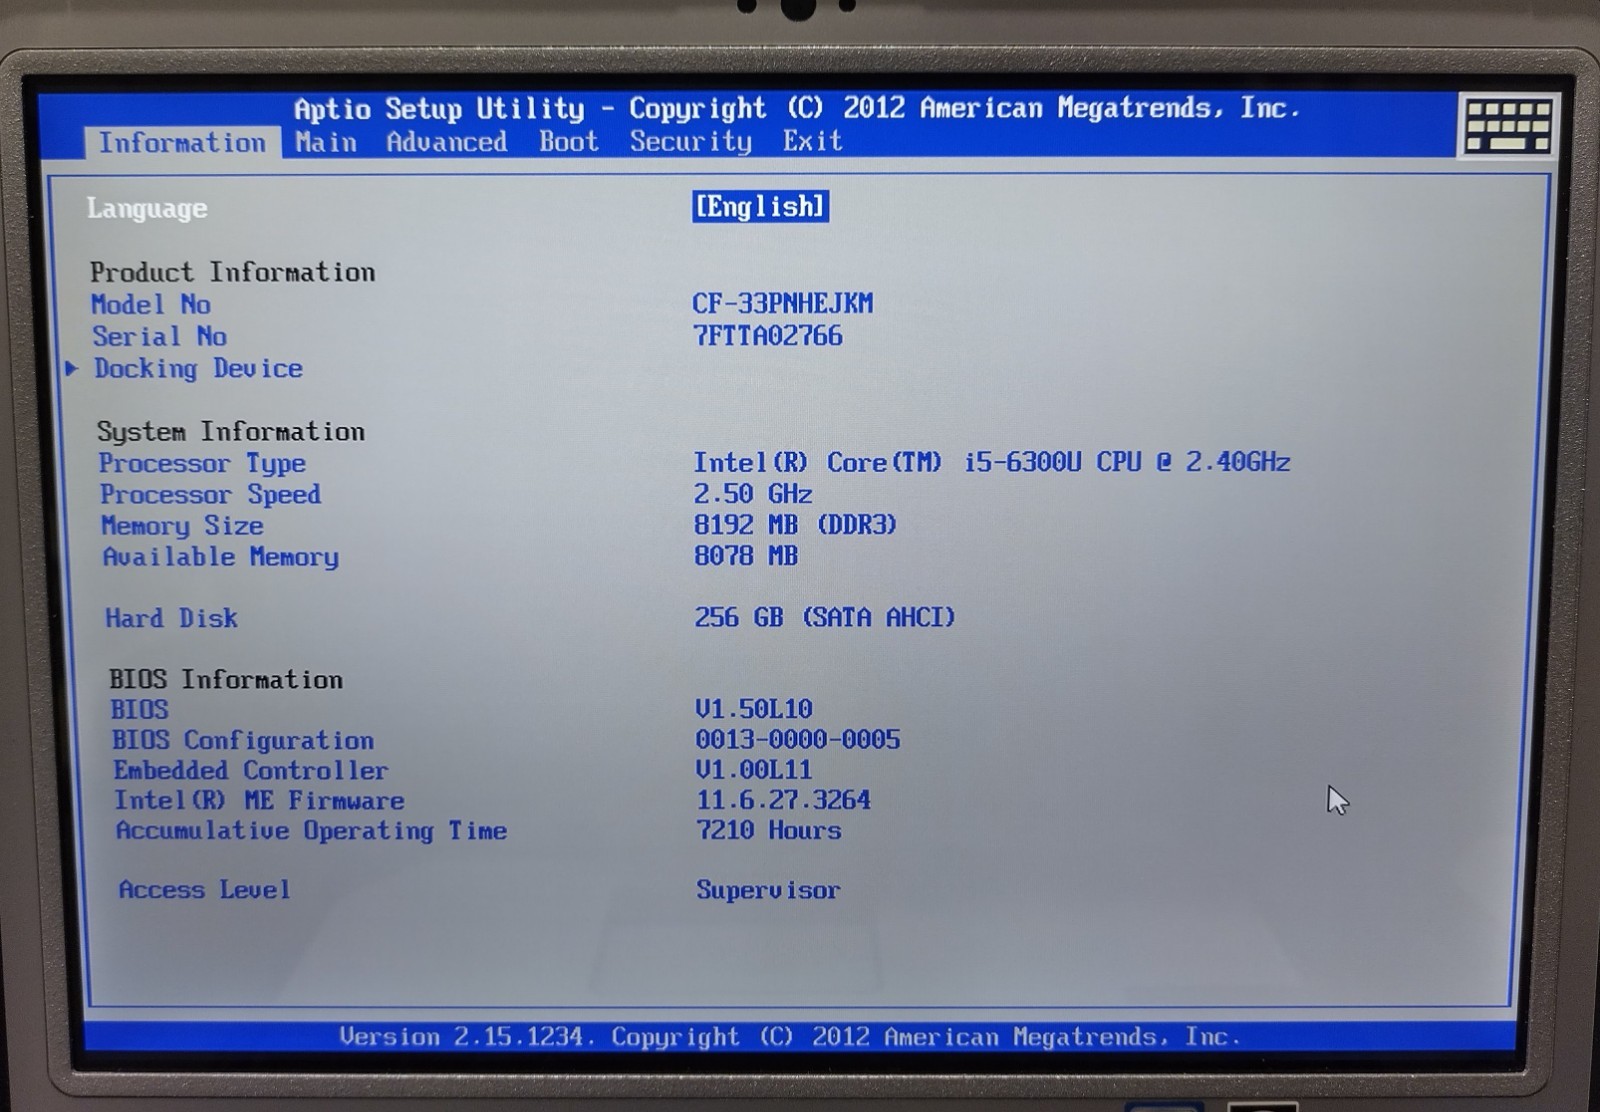Screen dimensions: 1600x1112
Task: Click the Memory Size label
Action: tap(182, 525)
